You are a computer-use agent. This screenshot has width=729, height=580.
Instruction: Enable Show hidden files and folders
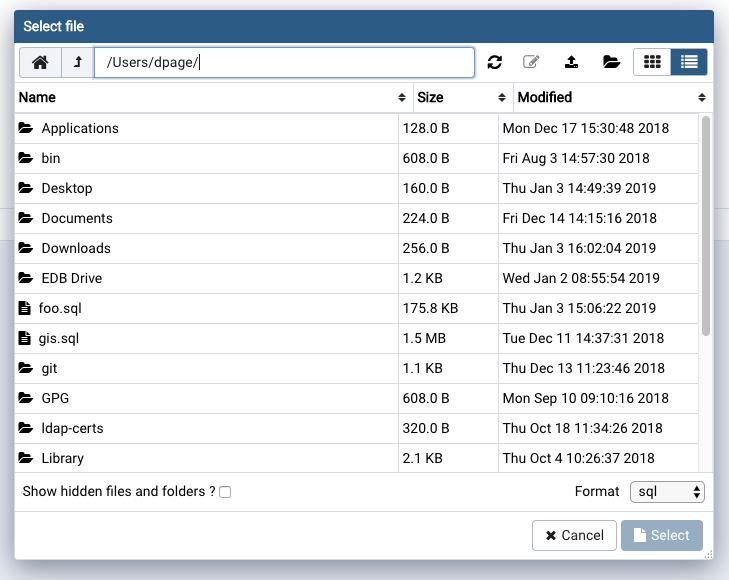pos(225,492)
